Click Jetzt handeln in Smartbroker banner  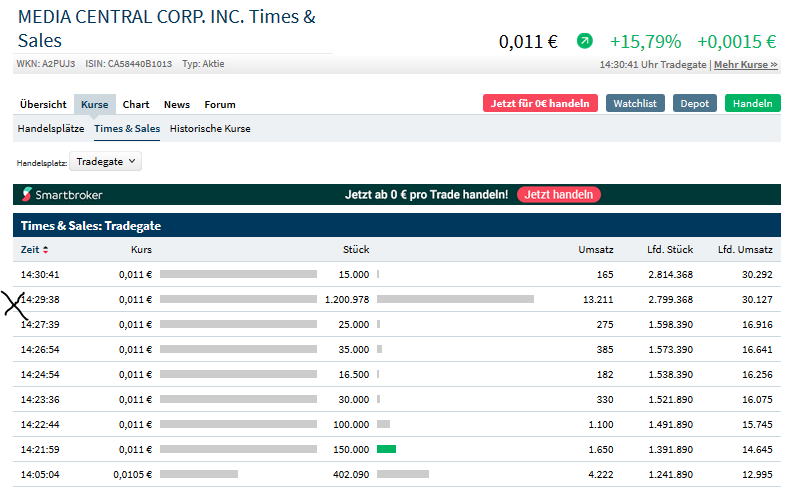click(x=559, y=195)
